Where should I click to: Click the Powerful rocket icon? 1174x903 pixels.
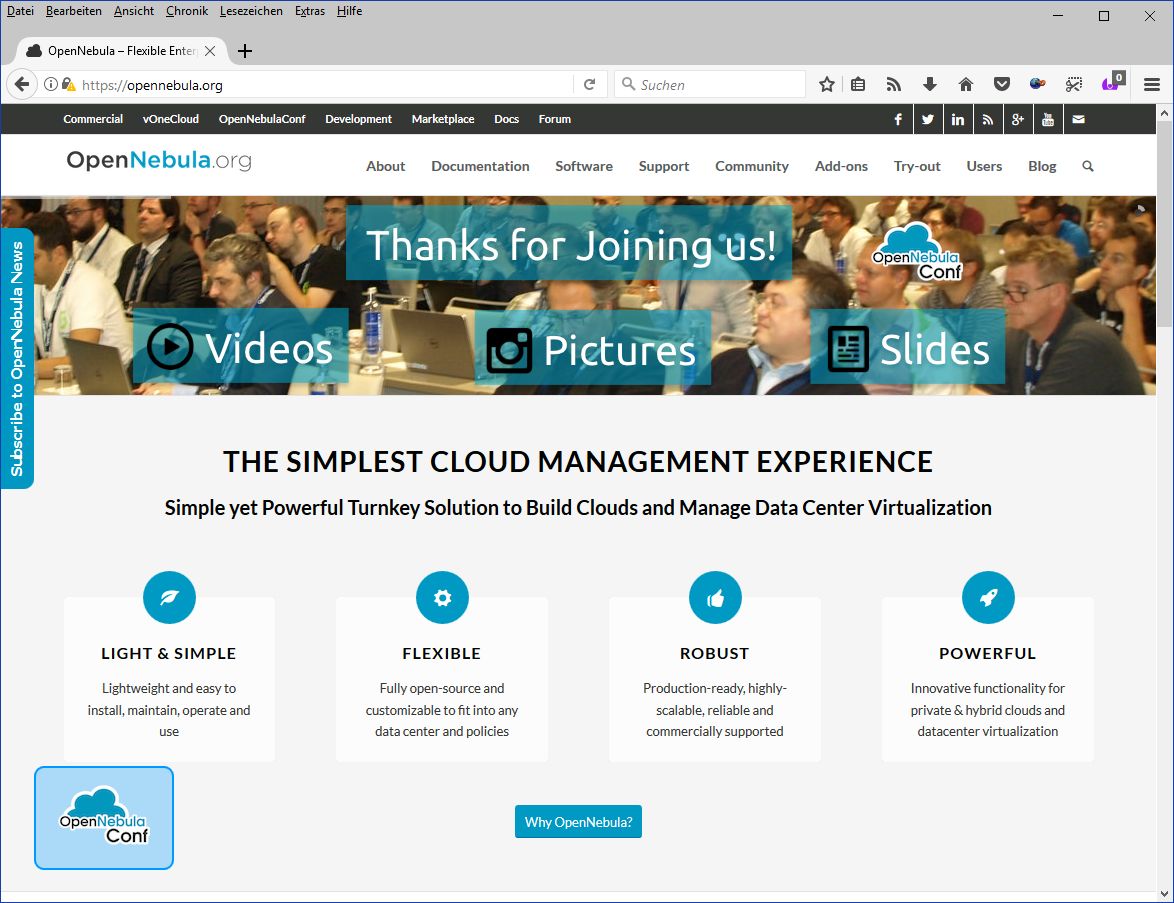[988, 598]
